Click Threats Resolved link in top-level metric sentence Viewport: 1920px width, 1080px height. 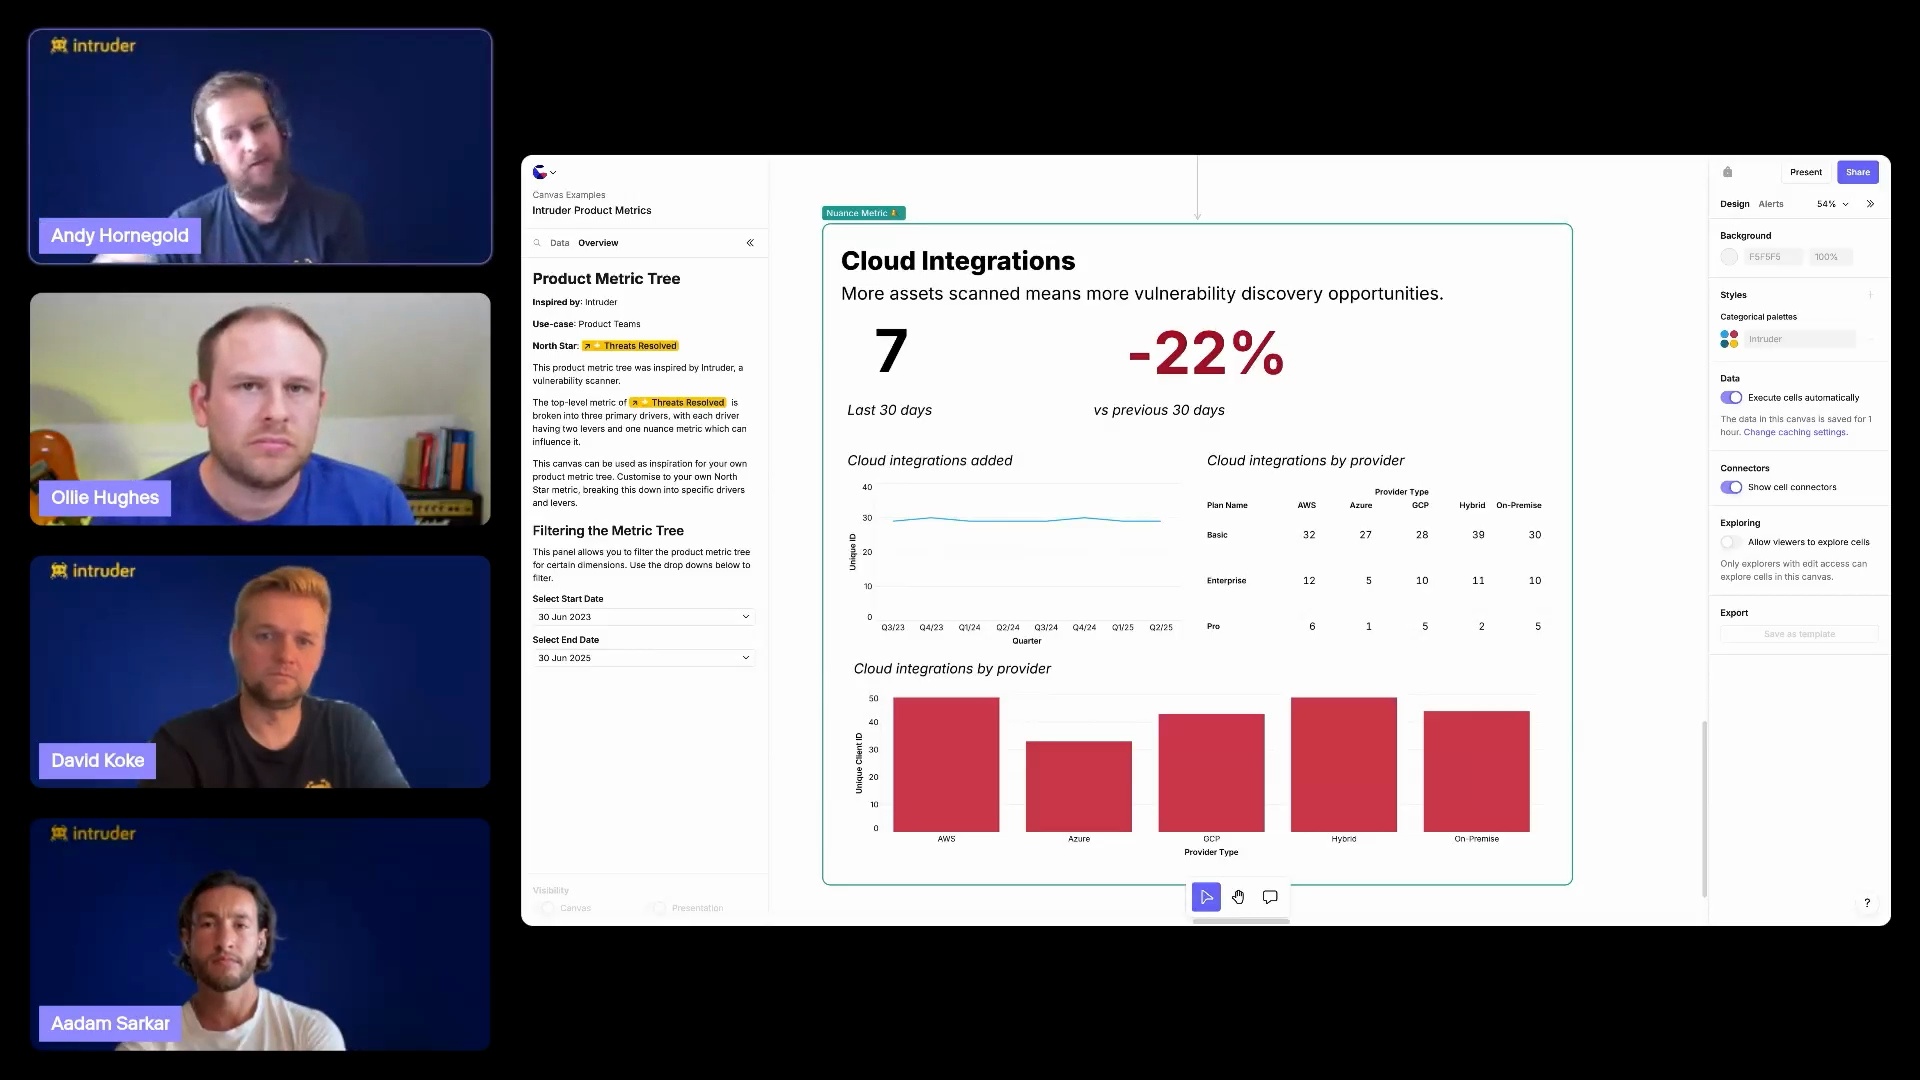coord(678,403)
